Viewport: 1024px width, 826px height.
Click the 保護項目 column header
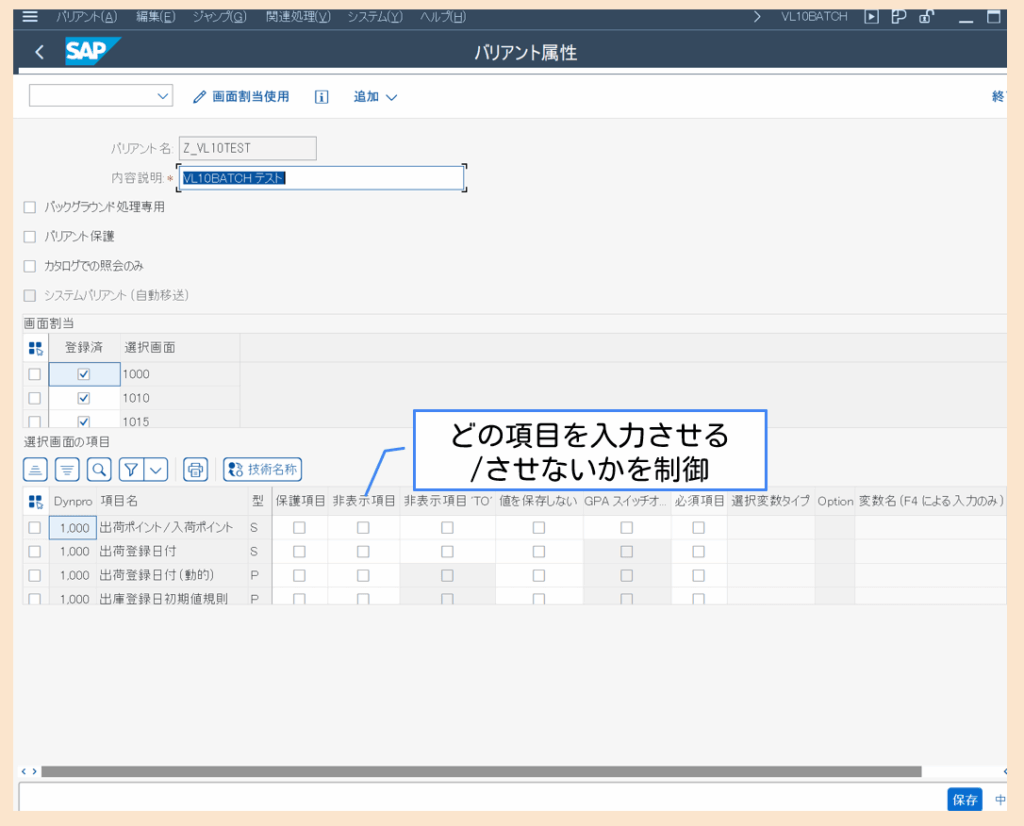click(x=300, y=501)
